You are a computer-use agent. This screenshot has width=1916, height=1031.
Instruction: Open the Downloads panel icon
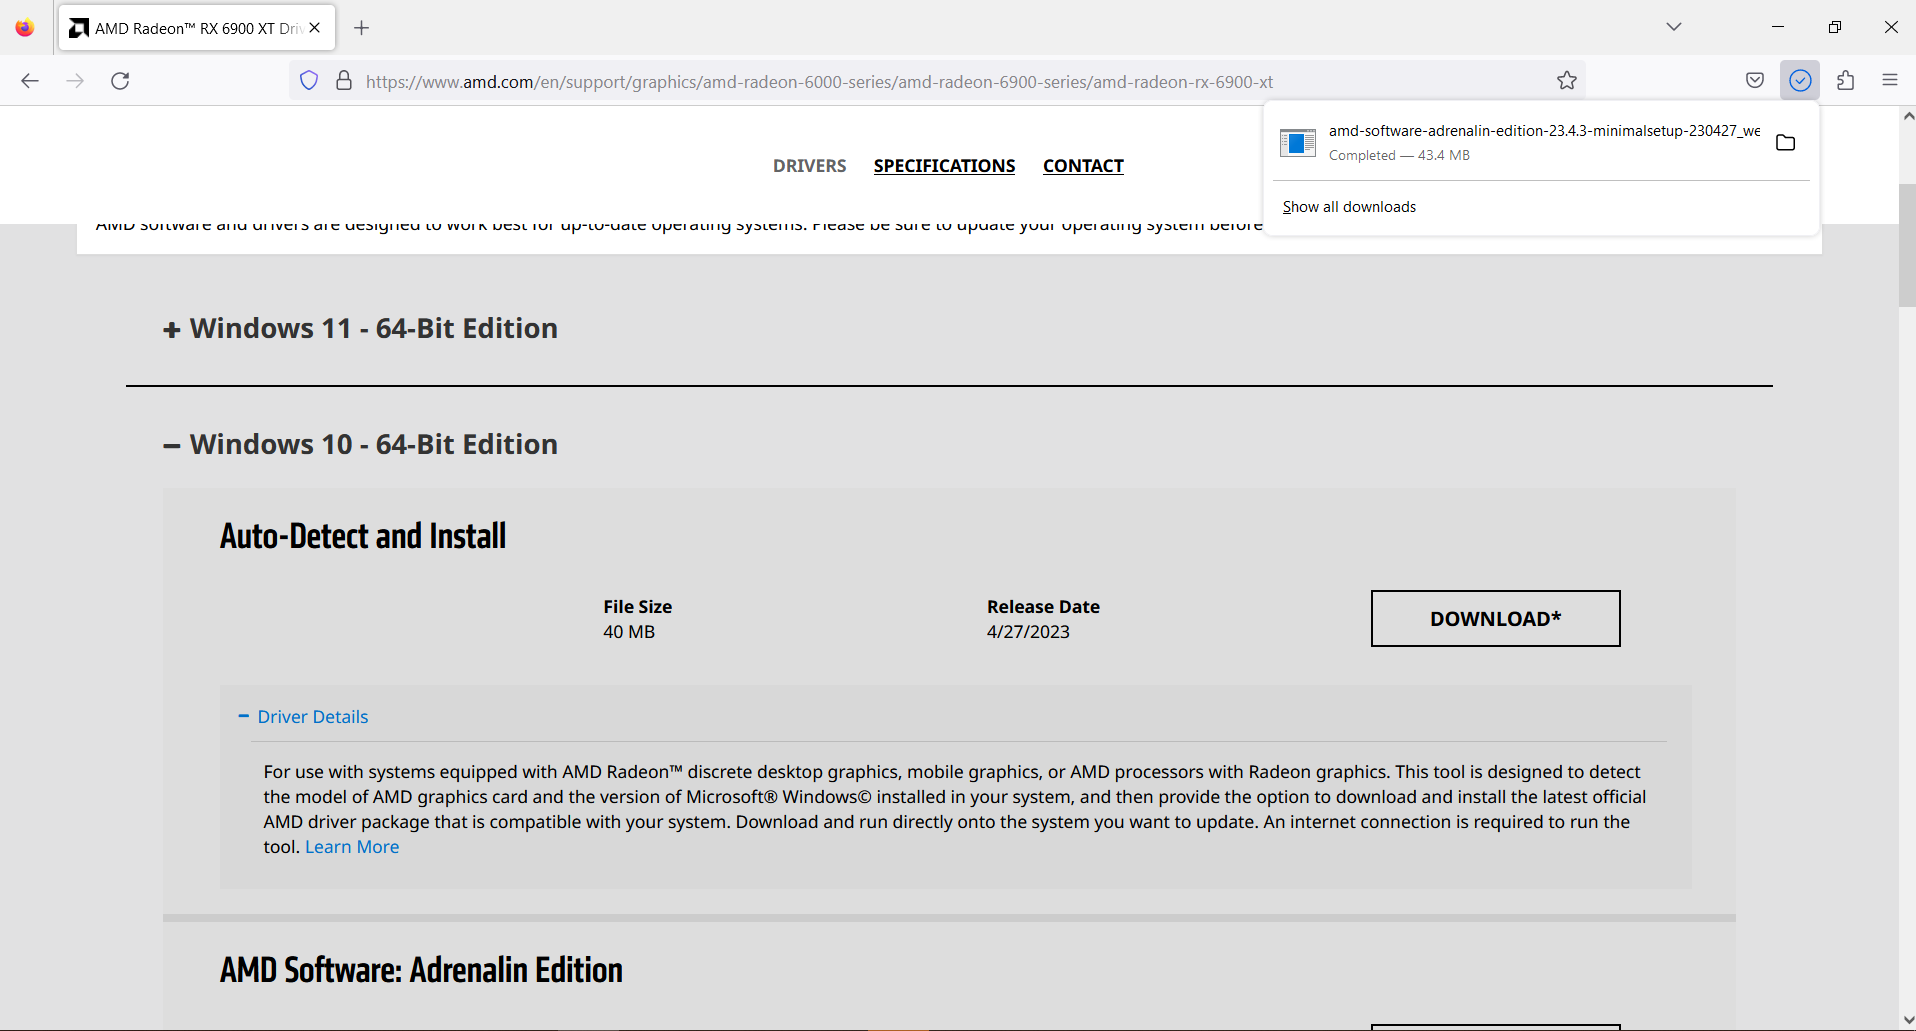1799,80
